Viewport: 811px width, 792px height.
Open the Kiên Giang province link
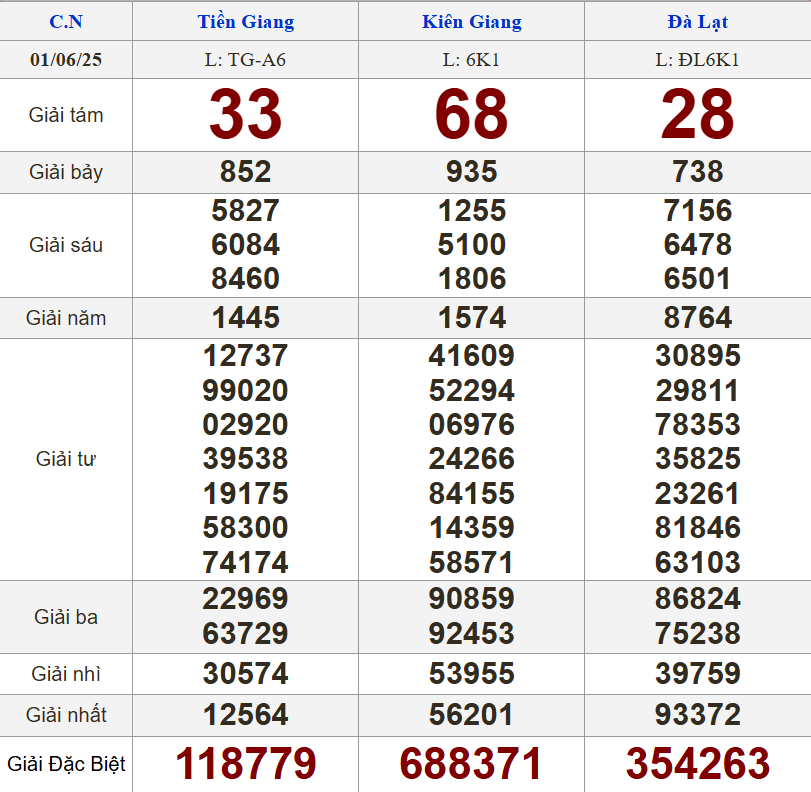point(471,22)
